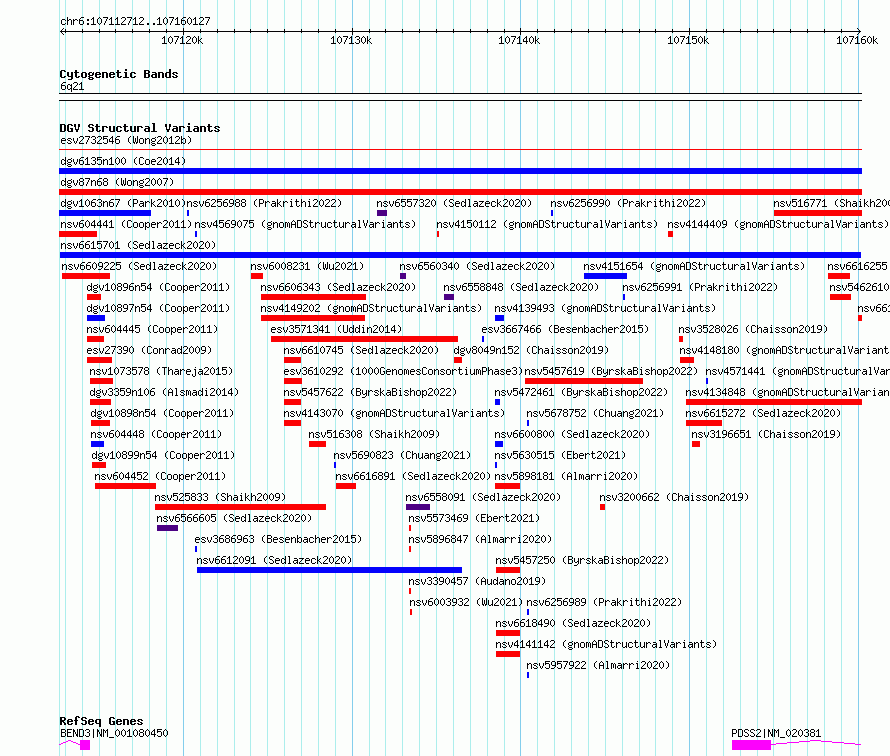Viewport: 890px width, 756px height.
Task: Click the 107150k ruler position label
Action: pos(688,40)
